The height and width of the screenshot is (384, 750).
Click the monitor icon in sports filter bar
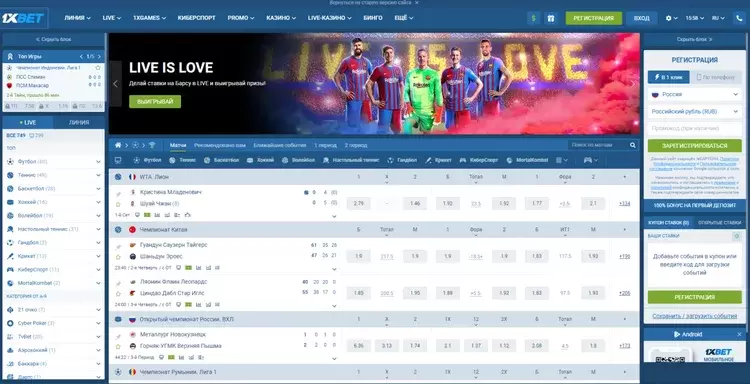118,160
